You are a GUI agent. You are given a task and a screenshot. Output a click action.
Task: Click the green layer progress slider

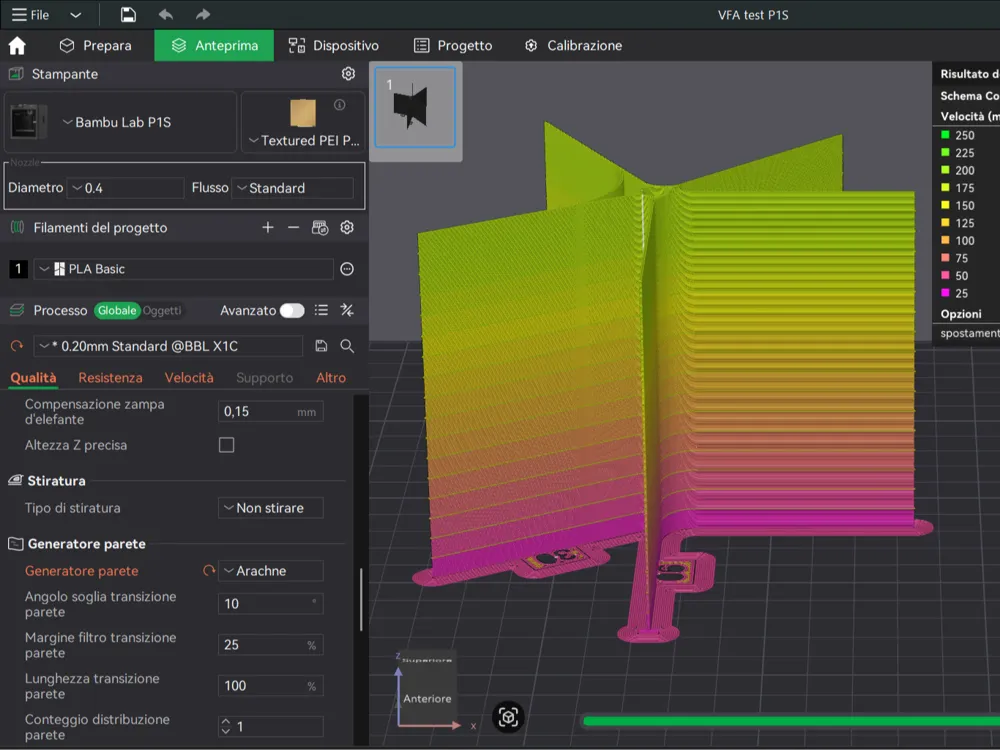point(790,720)
